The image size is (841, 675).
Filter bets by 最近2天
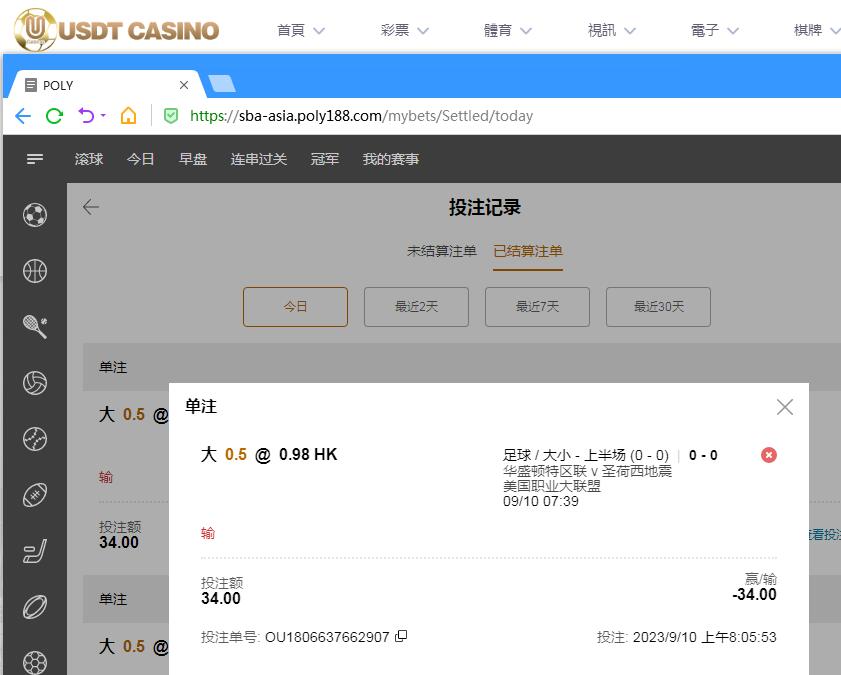click(x=416, y=307)
